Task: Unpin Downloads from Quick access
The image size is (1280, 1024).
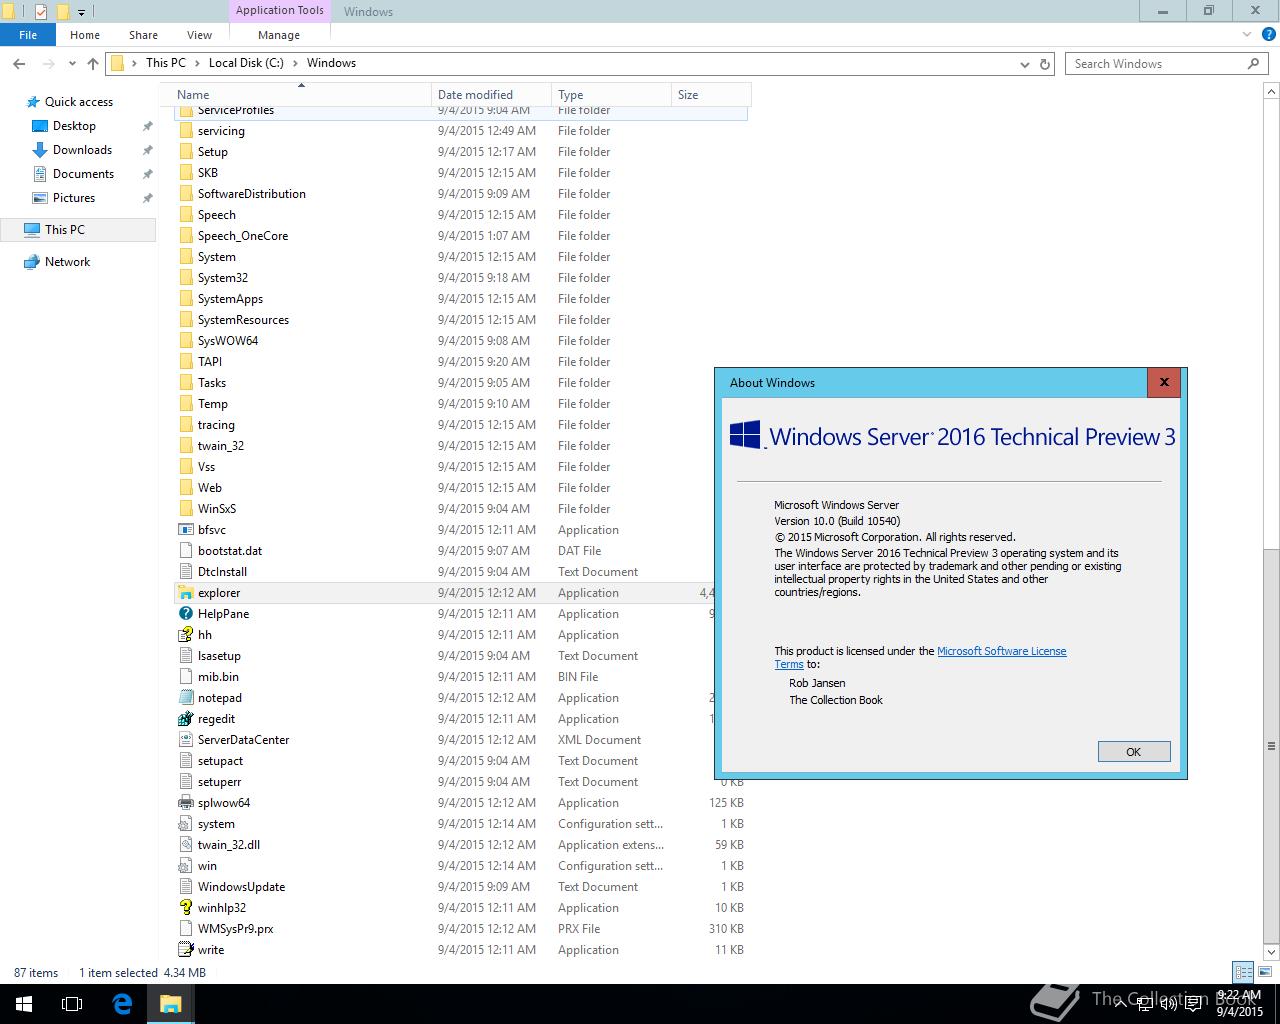Action: tap(147, 150)
